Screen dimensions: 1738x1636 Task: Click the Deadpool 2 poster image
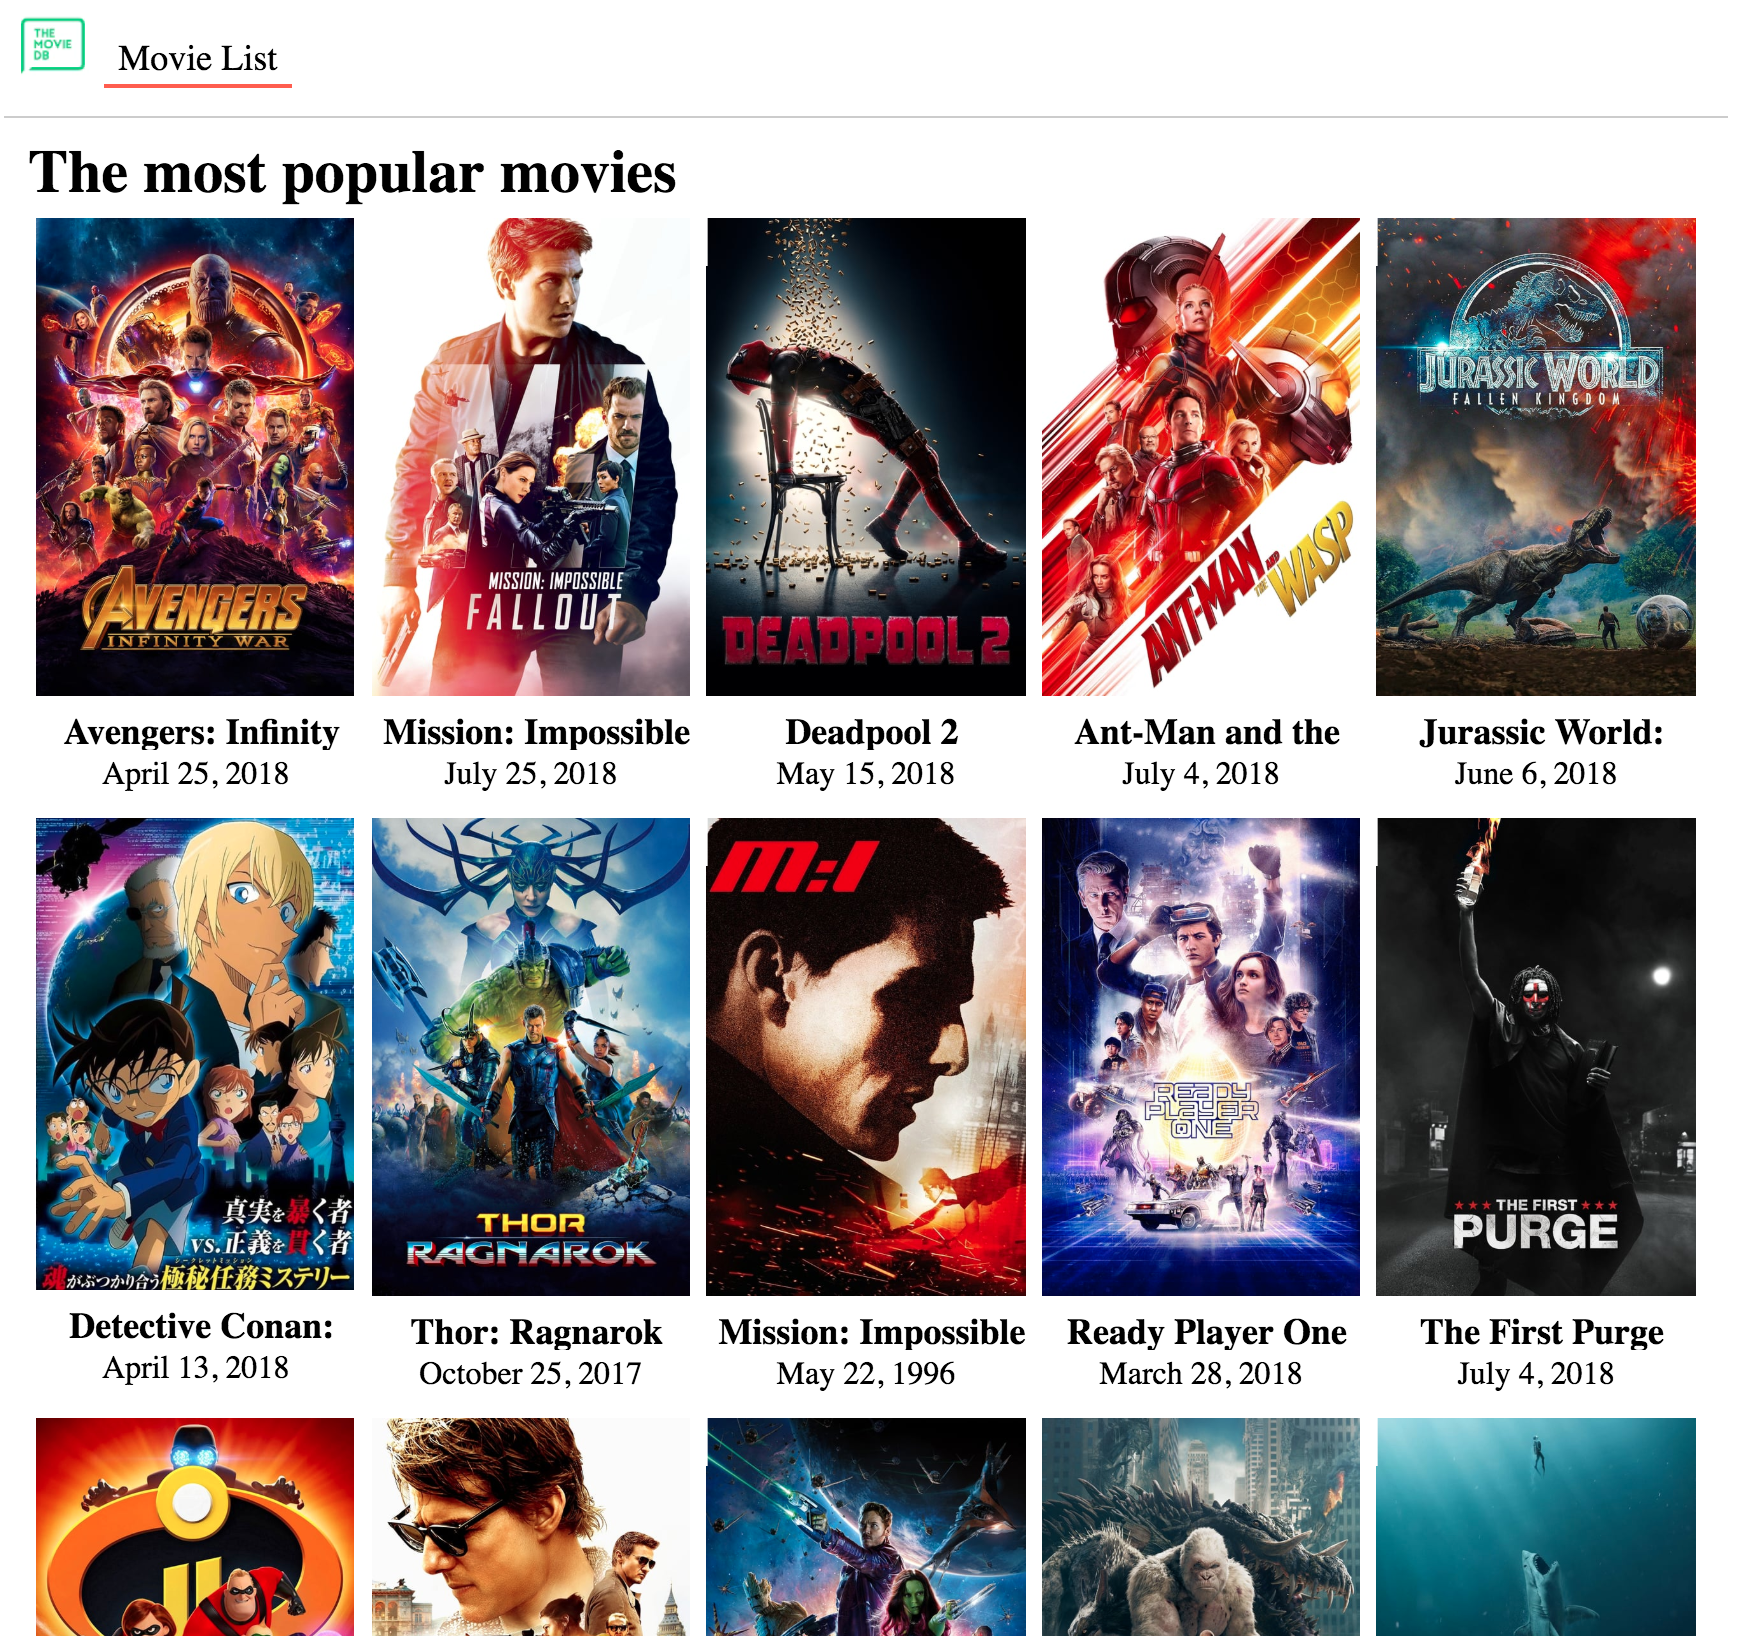coord(866,457)
